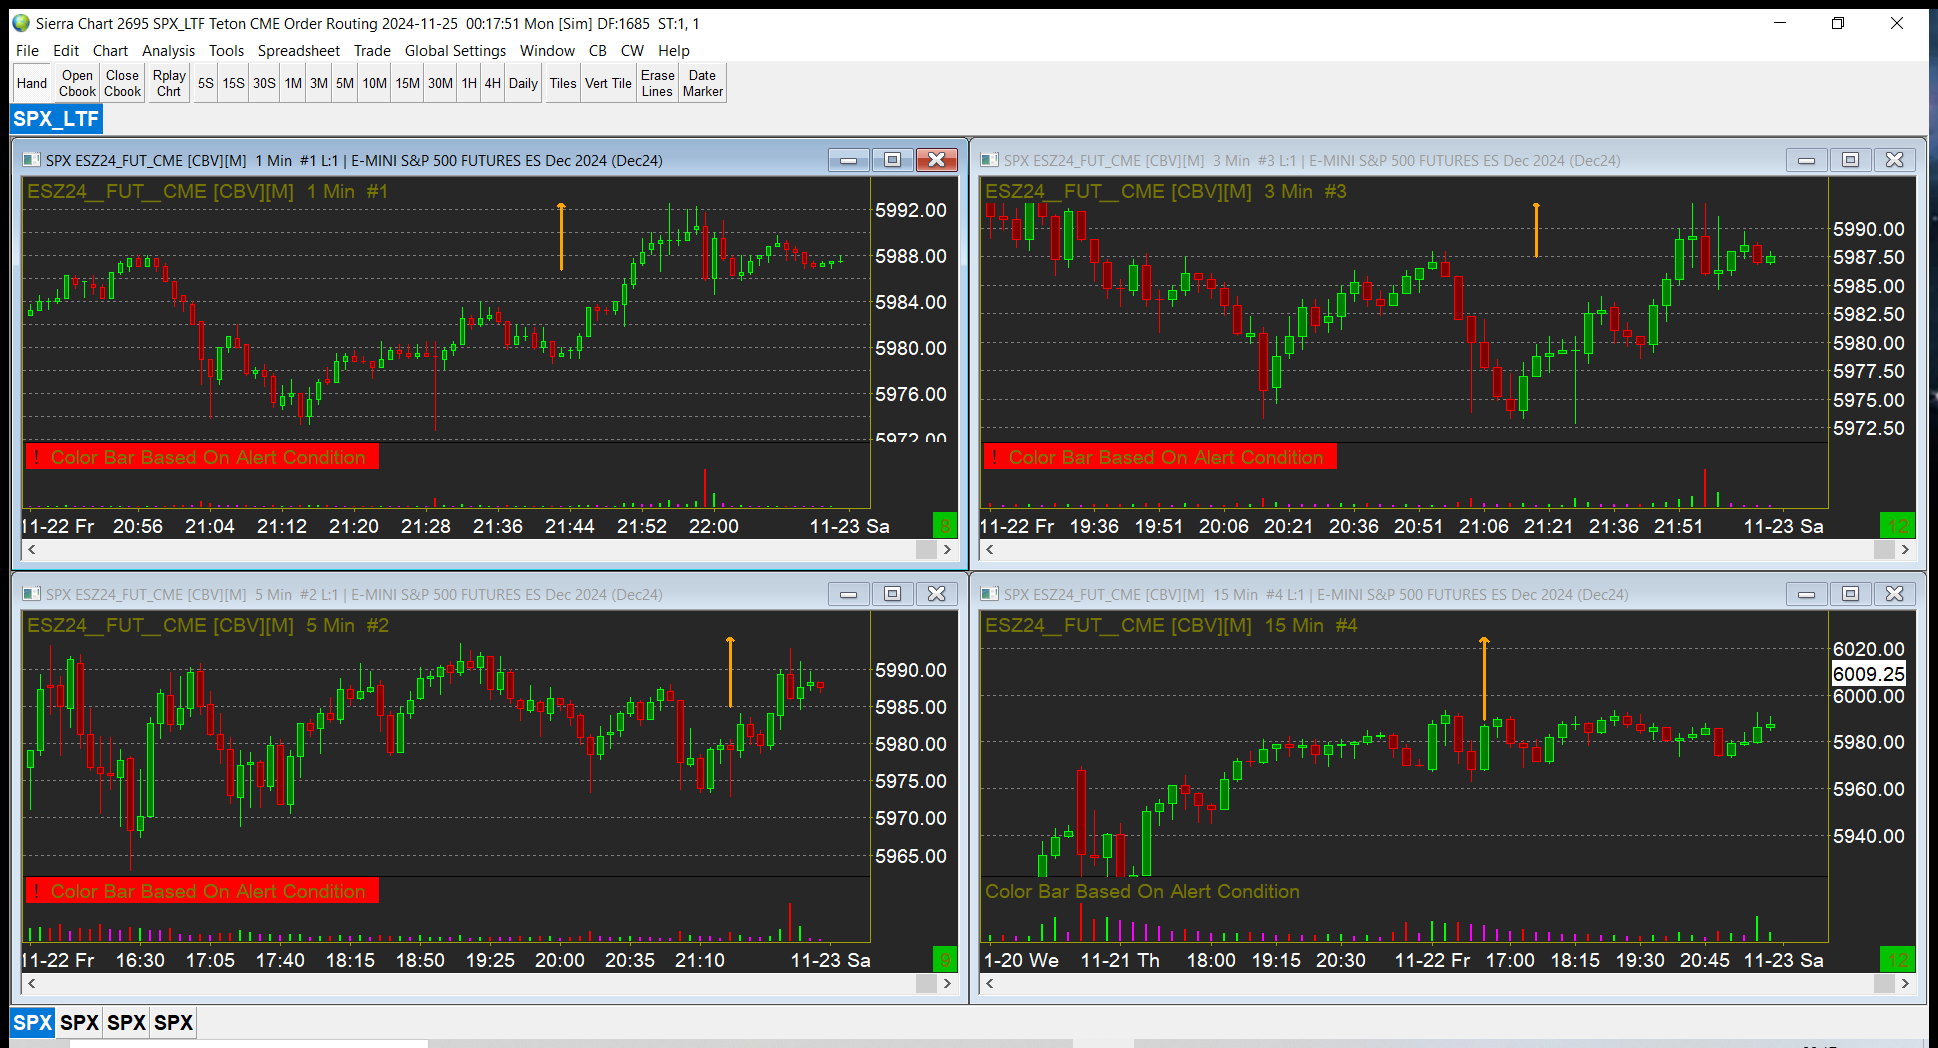Select the Hand tool button
Screen dimensions: 1938x1048
(x=32, y=83)
